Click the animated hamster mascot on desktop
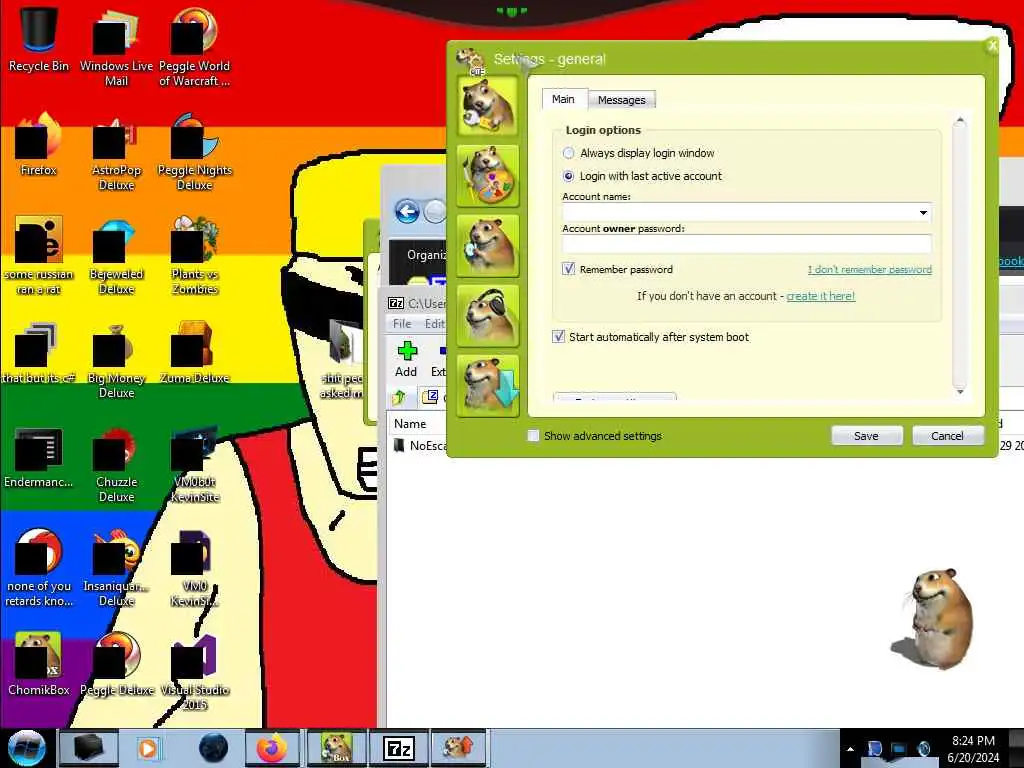This screenshot has width=1024, height=768. 932,618
